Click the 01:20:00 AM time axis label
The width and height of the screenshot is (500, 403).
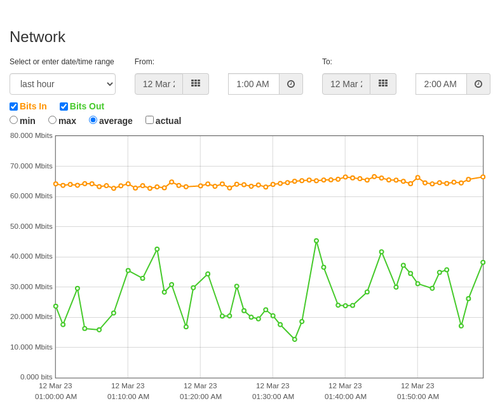click(x=201, y=397)
